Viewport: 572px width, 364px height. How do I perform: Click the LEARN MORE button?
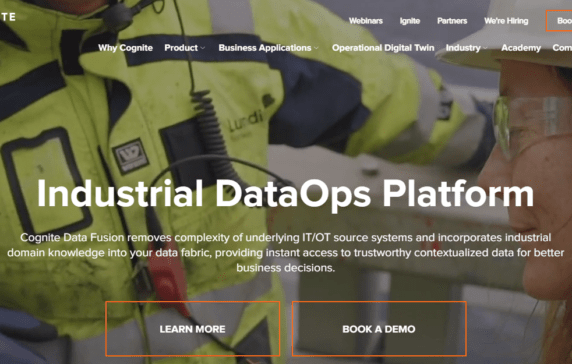[193, 329]
